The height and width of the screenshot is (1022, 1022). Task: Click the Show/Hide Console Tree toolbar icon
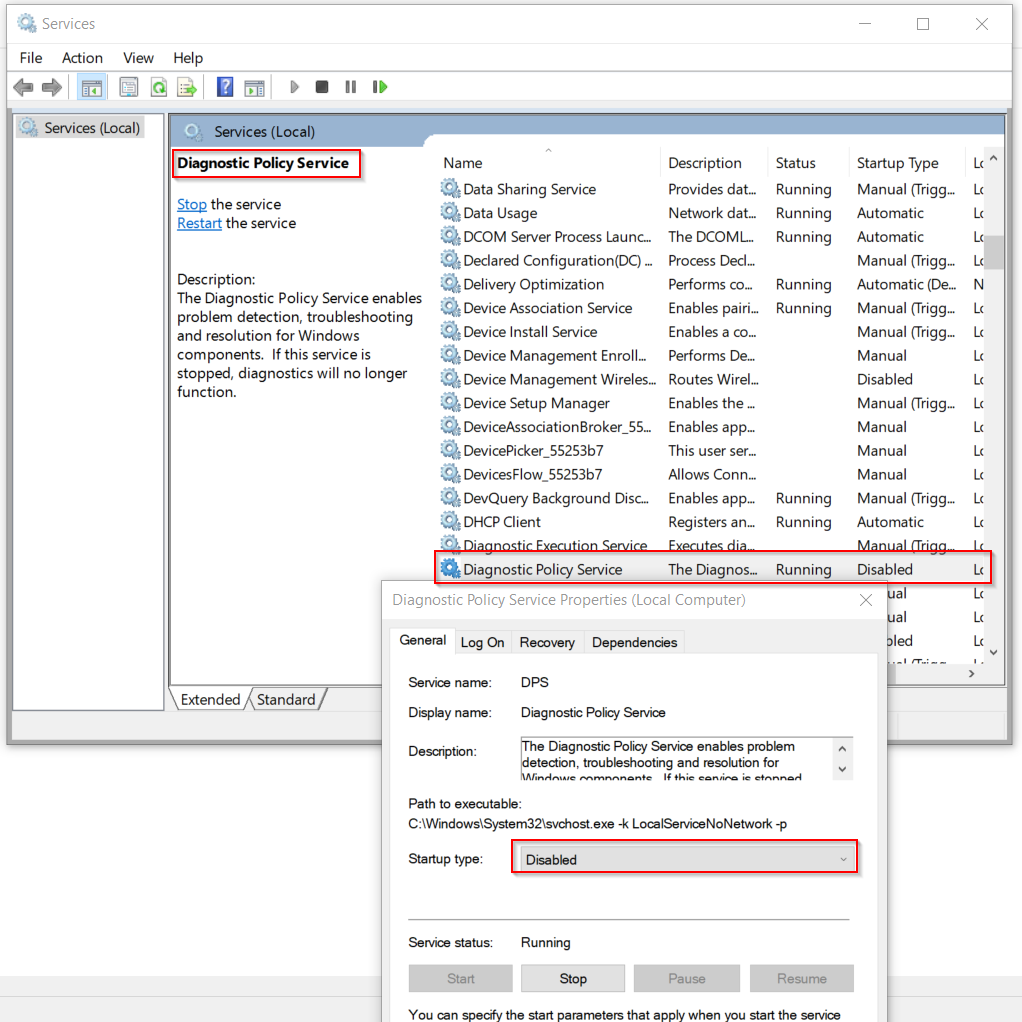[x=91, y=88]
